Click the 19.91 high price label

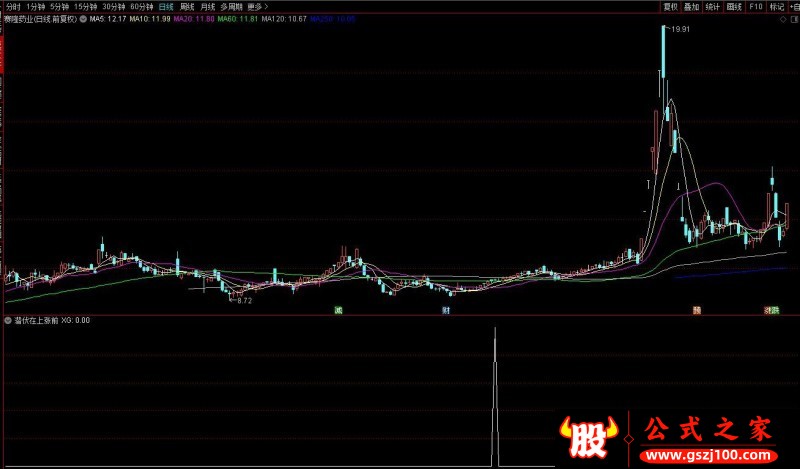(680, 29)
